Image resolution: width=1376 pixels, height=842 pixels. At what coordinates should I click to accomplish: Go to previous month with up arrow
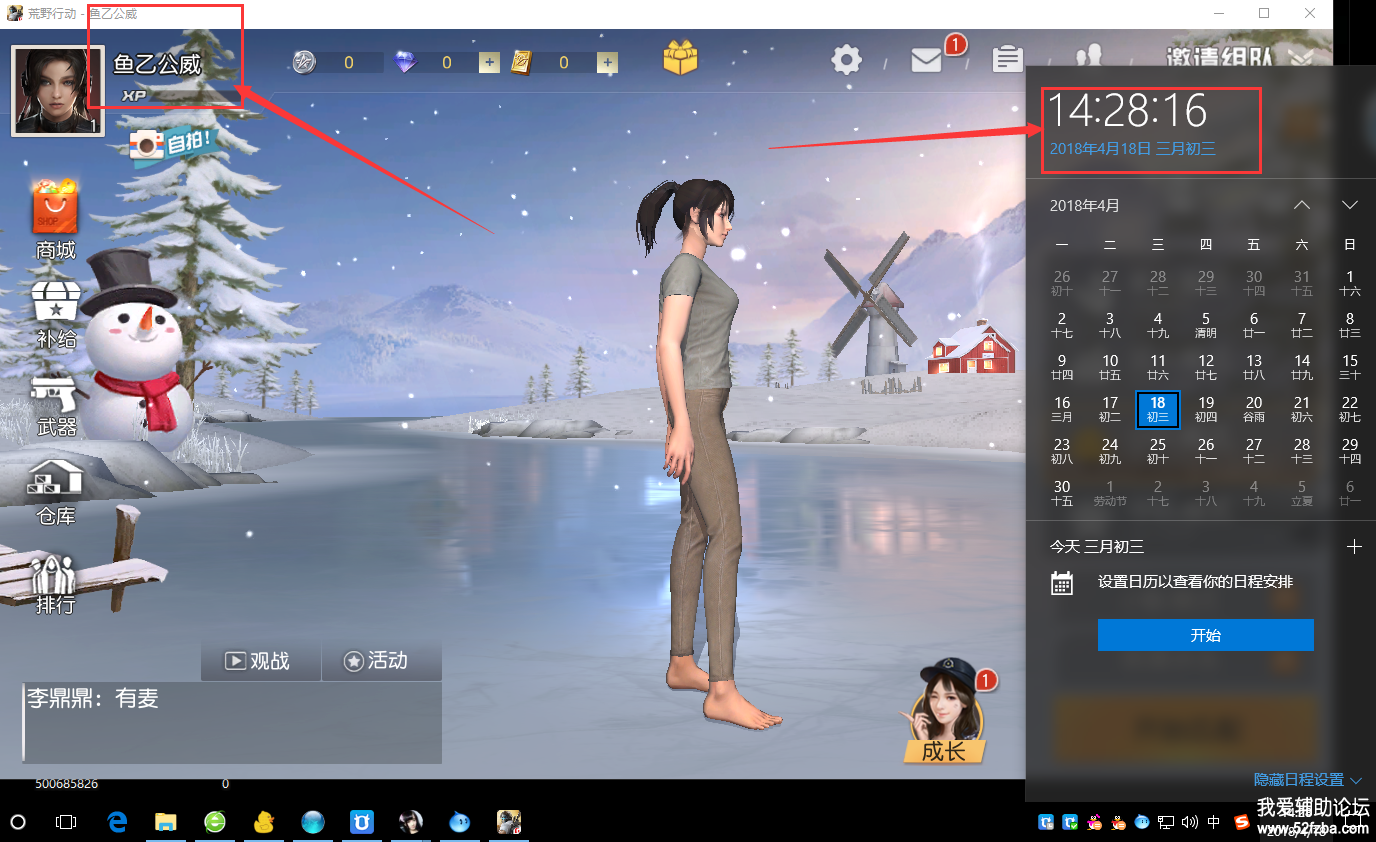[1302, 205]
